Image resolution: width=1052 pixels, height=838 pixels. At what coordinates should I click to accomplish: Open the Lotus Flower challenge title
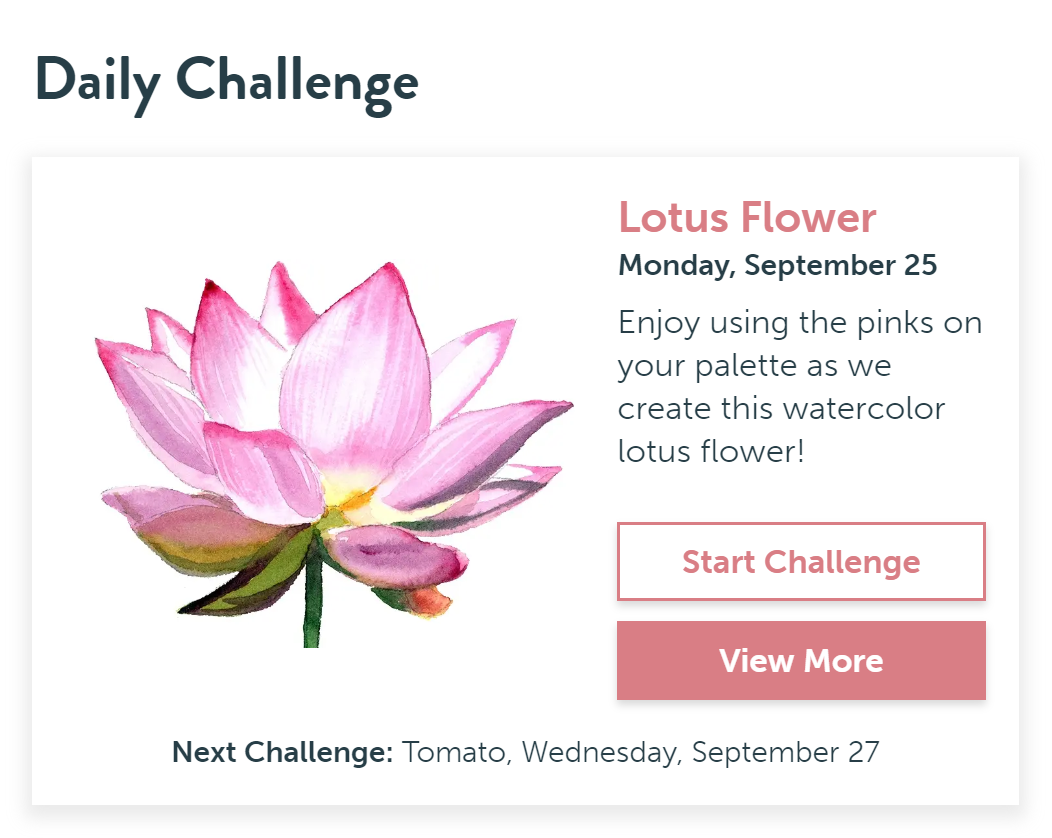pyautogui.click(x=747, y=217)
